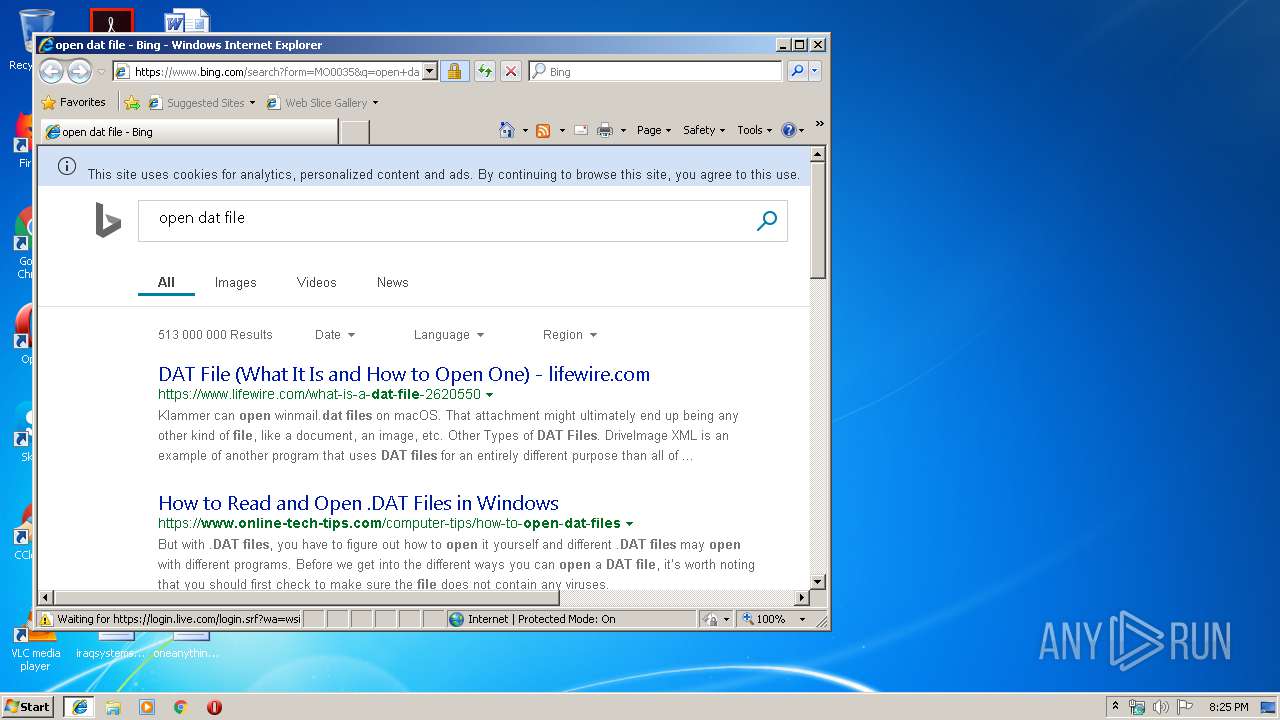The width and height of the screenshot is (1280, 720).
Task: Click the red Opera icon in taskbar
Action: pos(214,707)
